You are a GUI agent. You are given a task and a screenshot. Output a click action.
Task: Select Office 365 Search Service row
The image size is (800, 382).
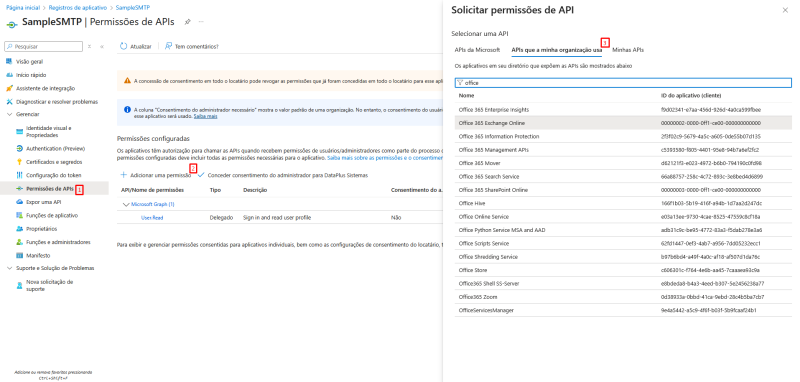[623, 176]
